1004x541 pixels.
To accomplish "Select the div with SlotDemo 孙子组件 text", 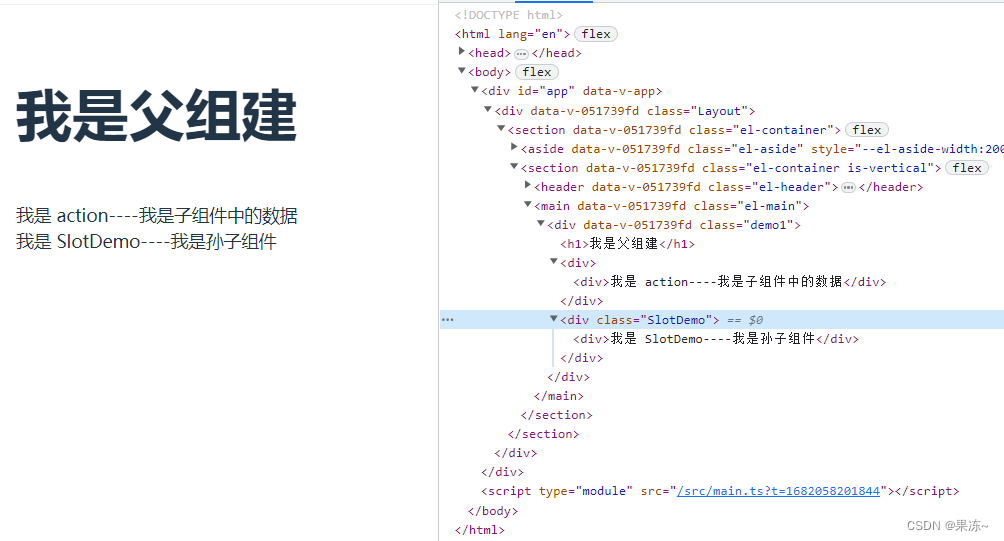I will click(x=716, y=339).
